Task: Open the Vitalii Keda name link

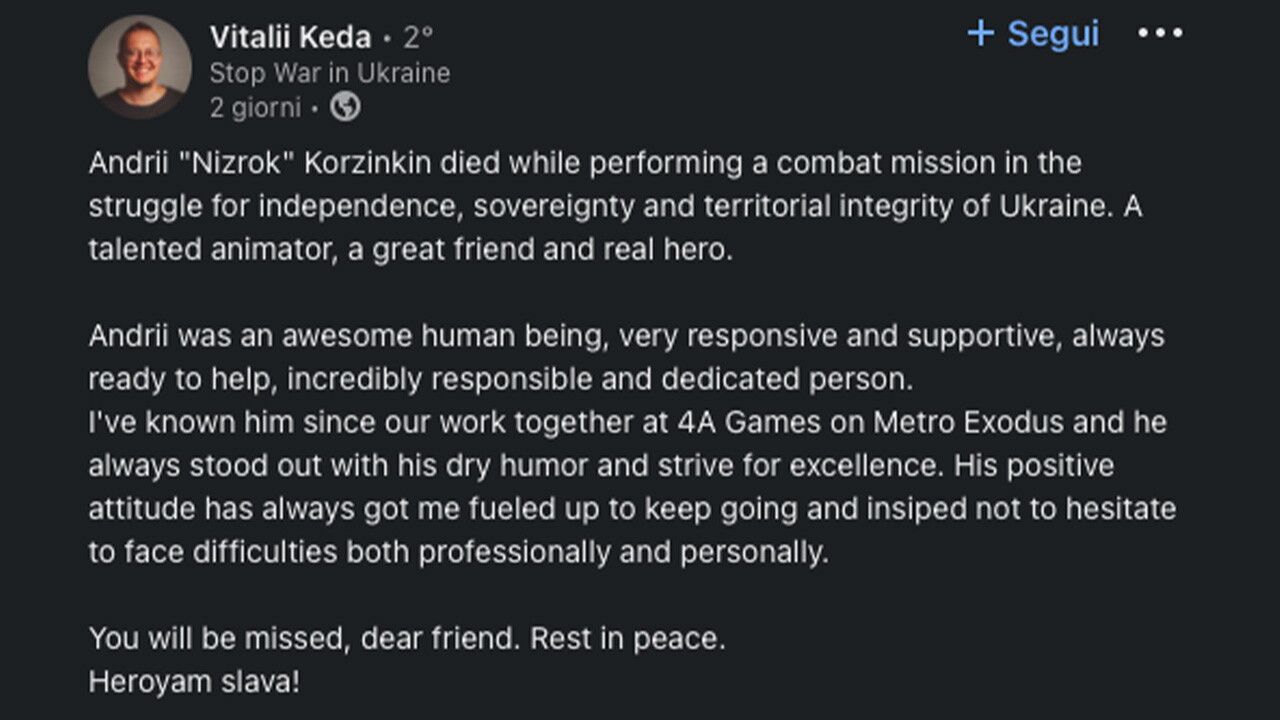Action: pos(291,37)
